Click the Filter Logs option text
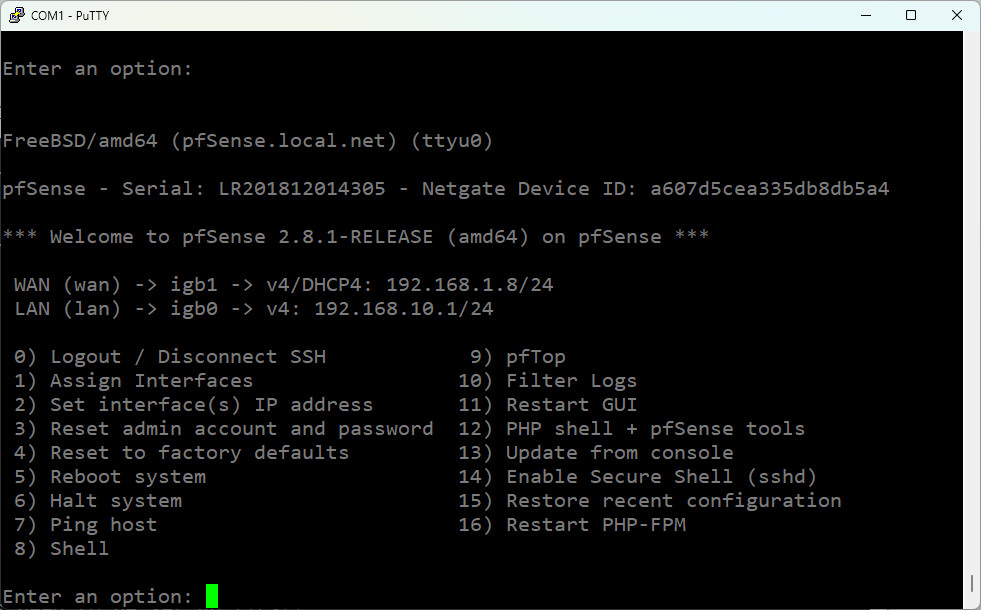The image size is (981, 610). (571, 381)
